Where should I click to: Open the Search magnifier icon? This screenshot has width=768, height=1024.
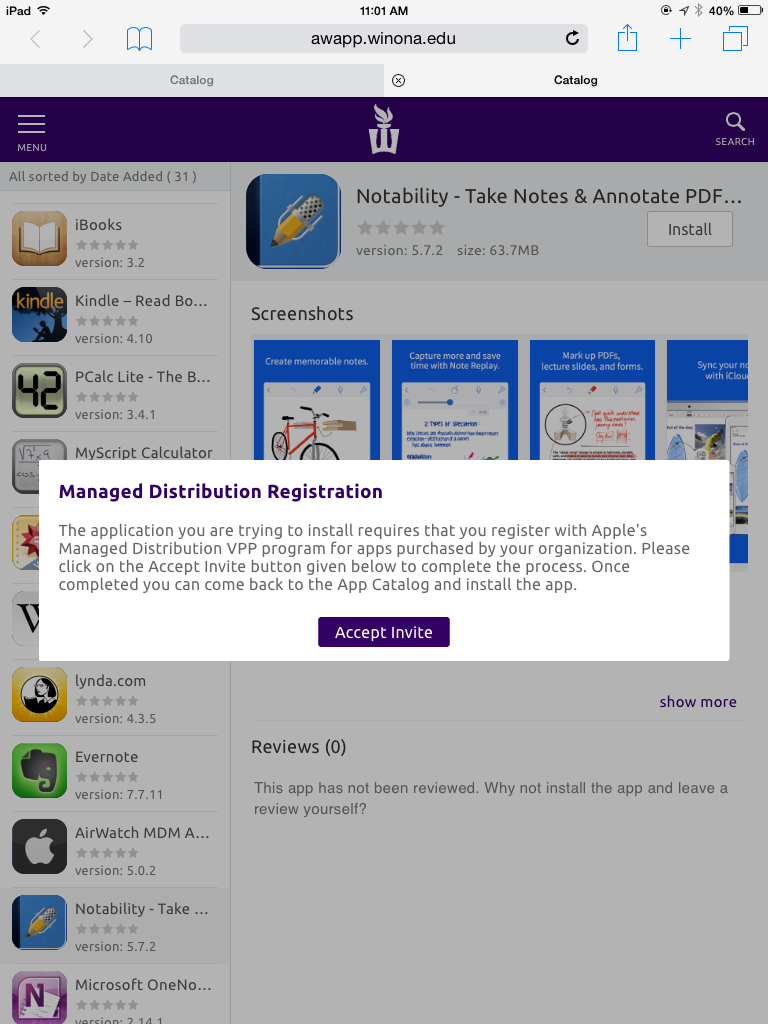click(735, 129)
